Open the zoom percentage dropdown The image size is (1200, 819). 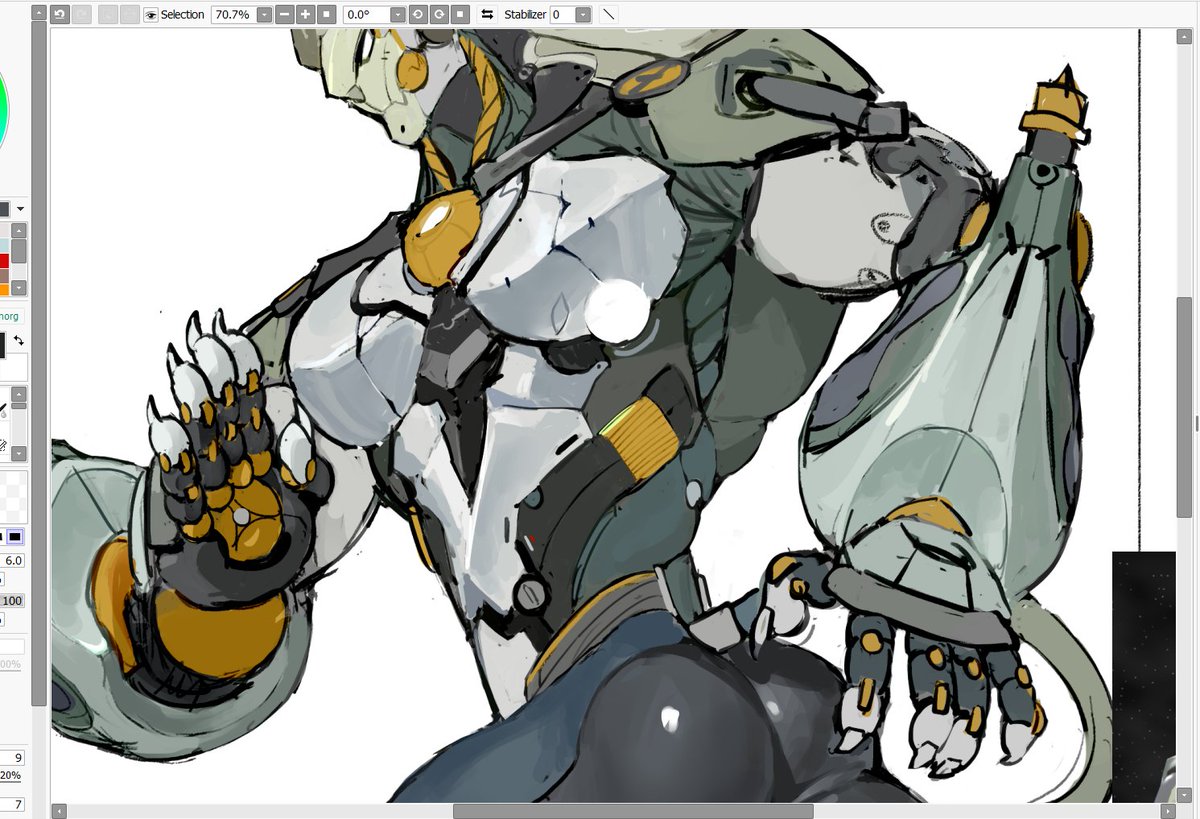pyautogui.click(x=264, y=15)
